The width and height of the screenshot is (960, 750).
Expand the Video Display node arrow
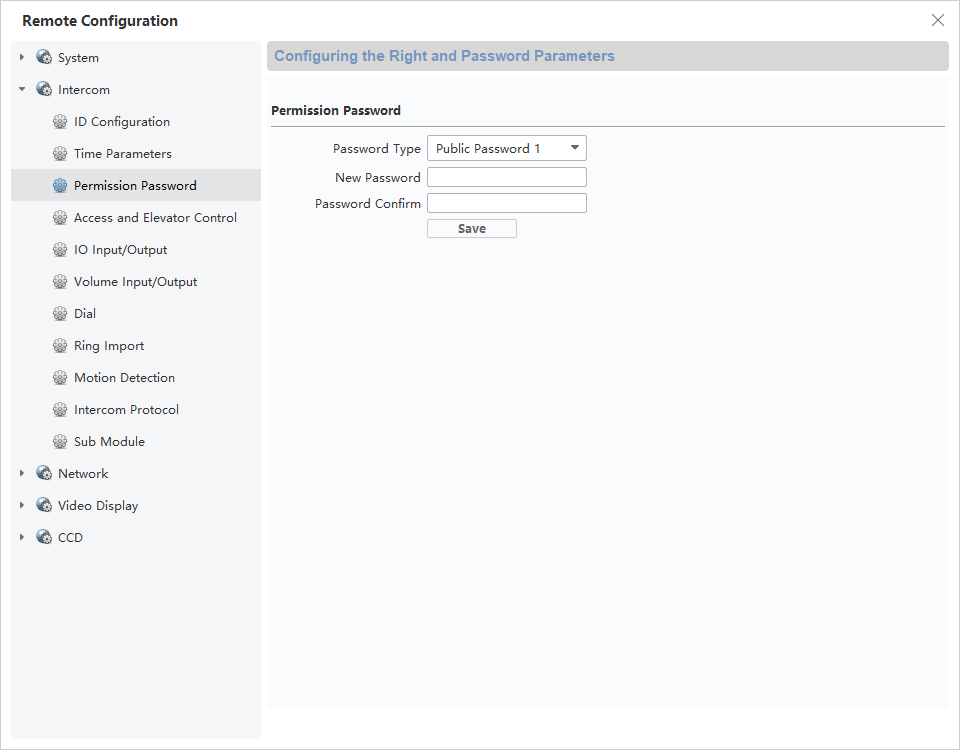click(22, 506)
